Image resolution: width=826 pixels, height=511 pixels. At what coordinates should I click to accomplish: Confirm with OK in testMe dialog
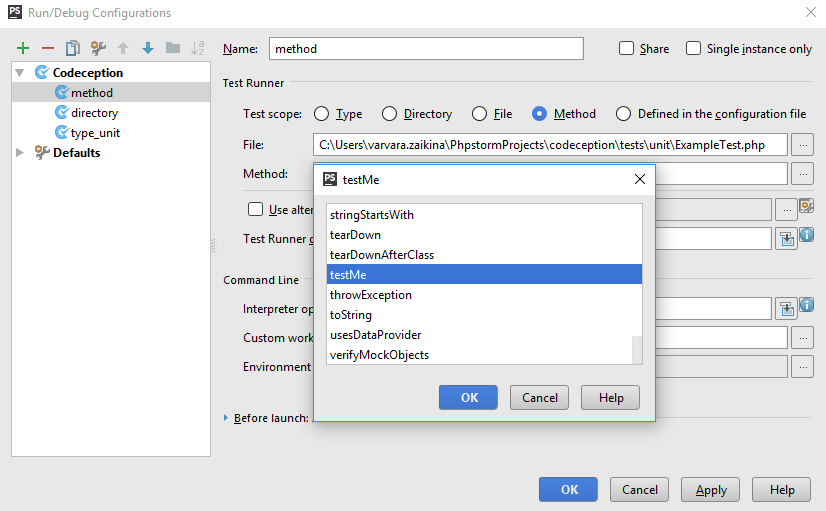pyautogui.click(x=468, y=398)
